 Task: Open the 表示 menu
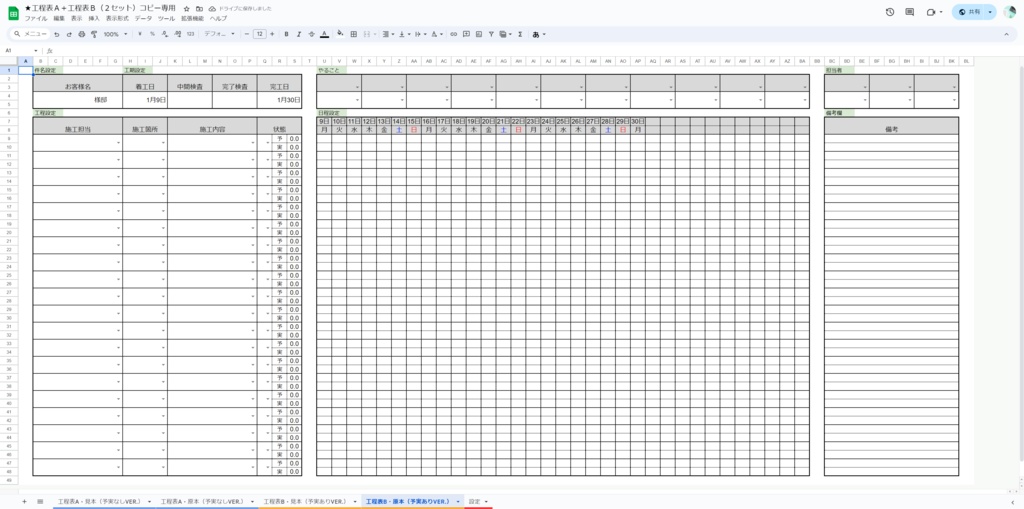76,19
